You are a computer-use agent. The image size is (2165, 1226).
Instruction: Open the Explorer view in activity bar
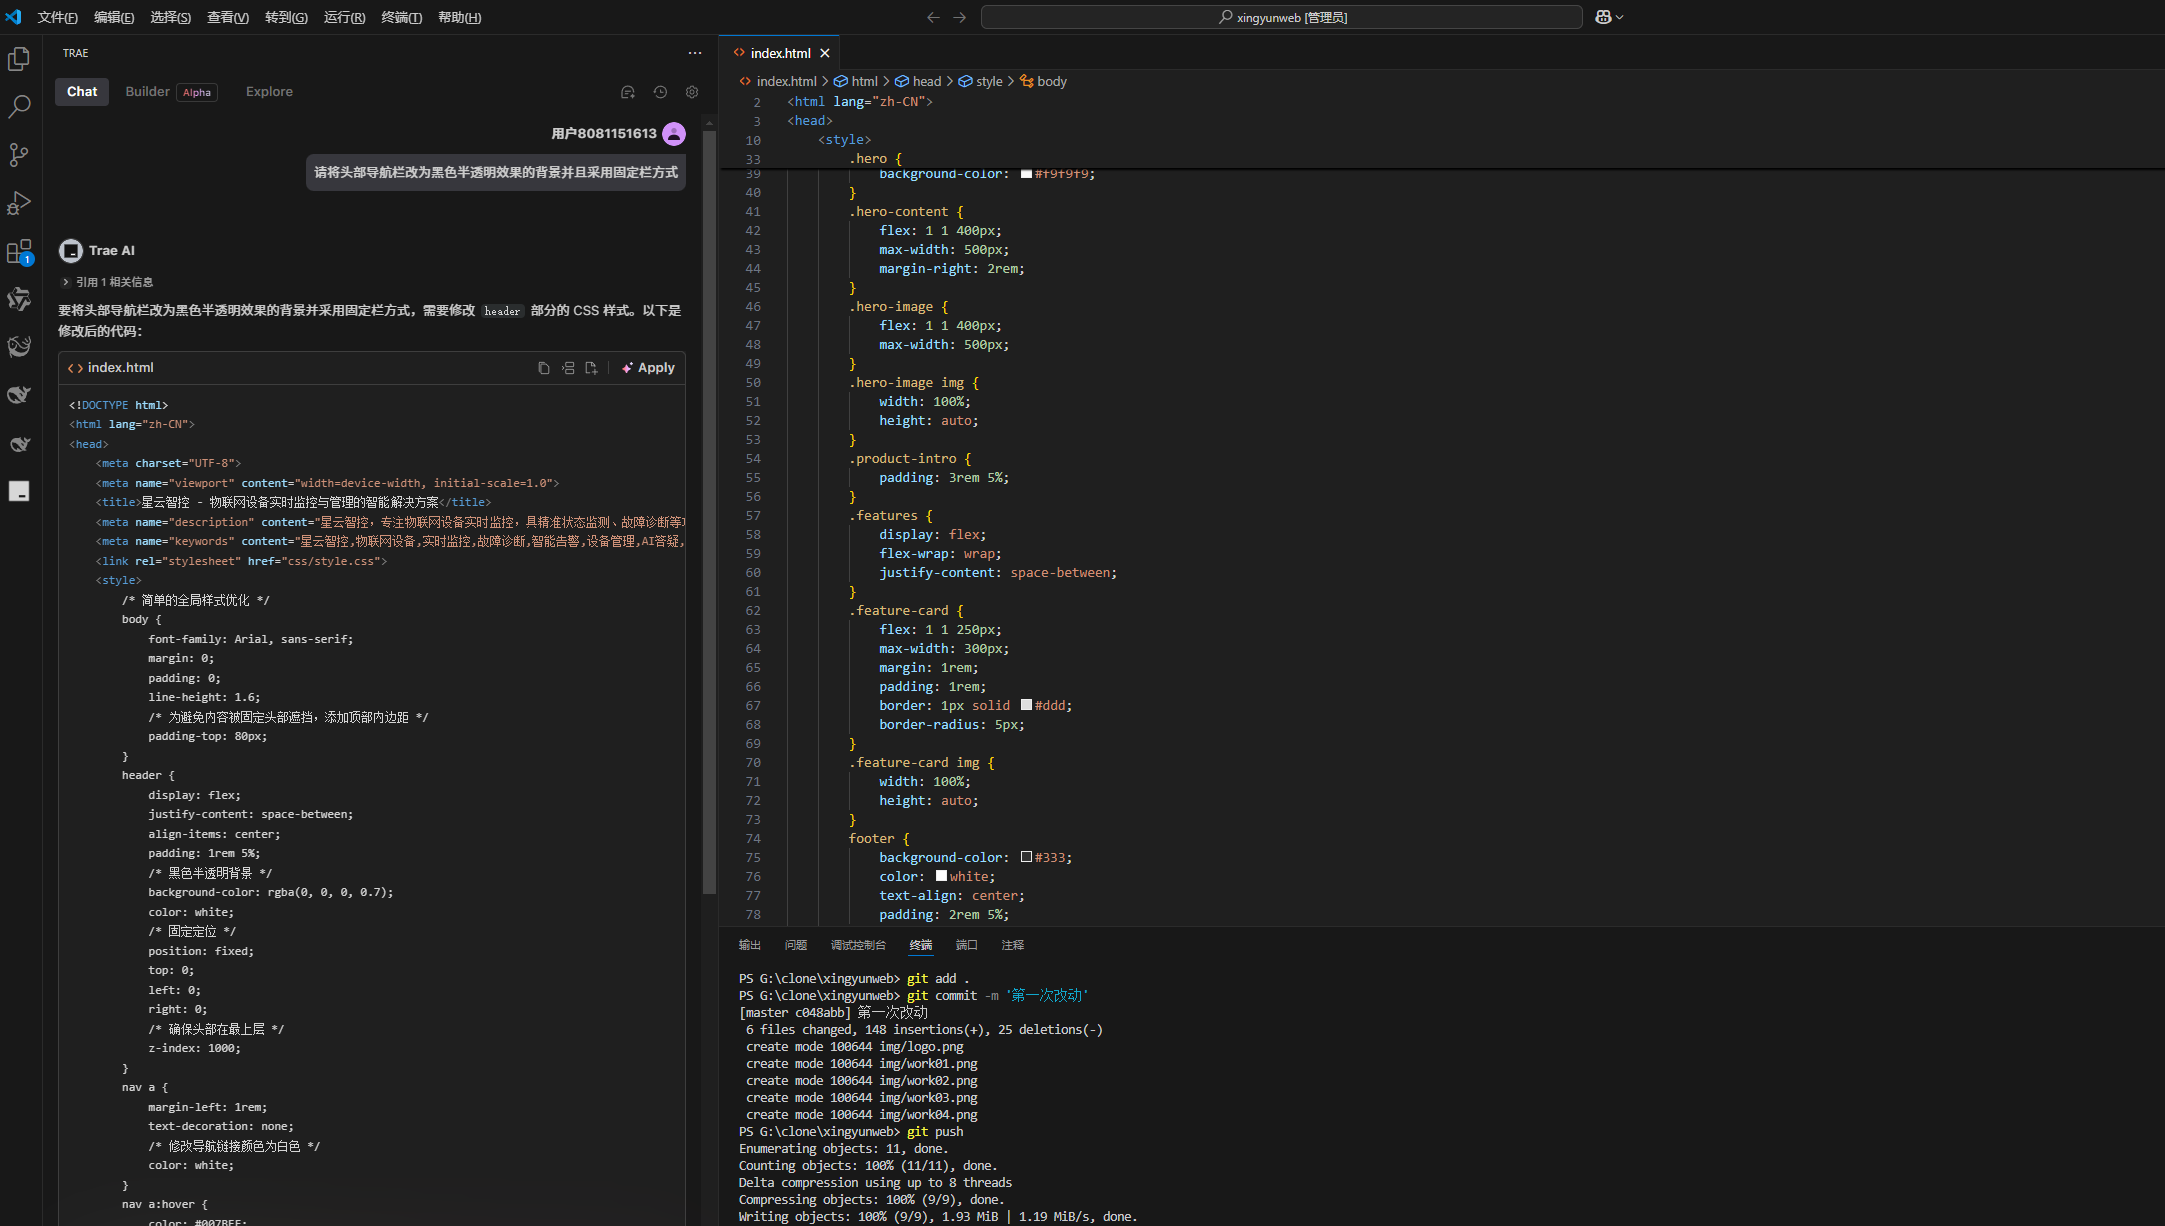click(19, 60)
